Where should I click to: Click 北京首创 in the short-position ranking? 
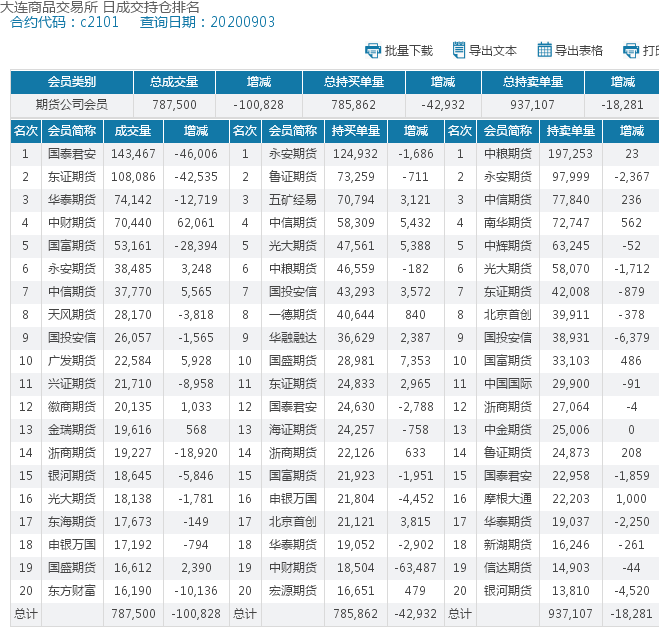[508, 315]
